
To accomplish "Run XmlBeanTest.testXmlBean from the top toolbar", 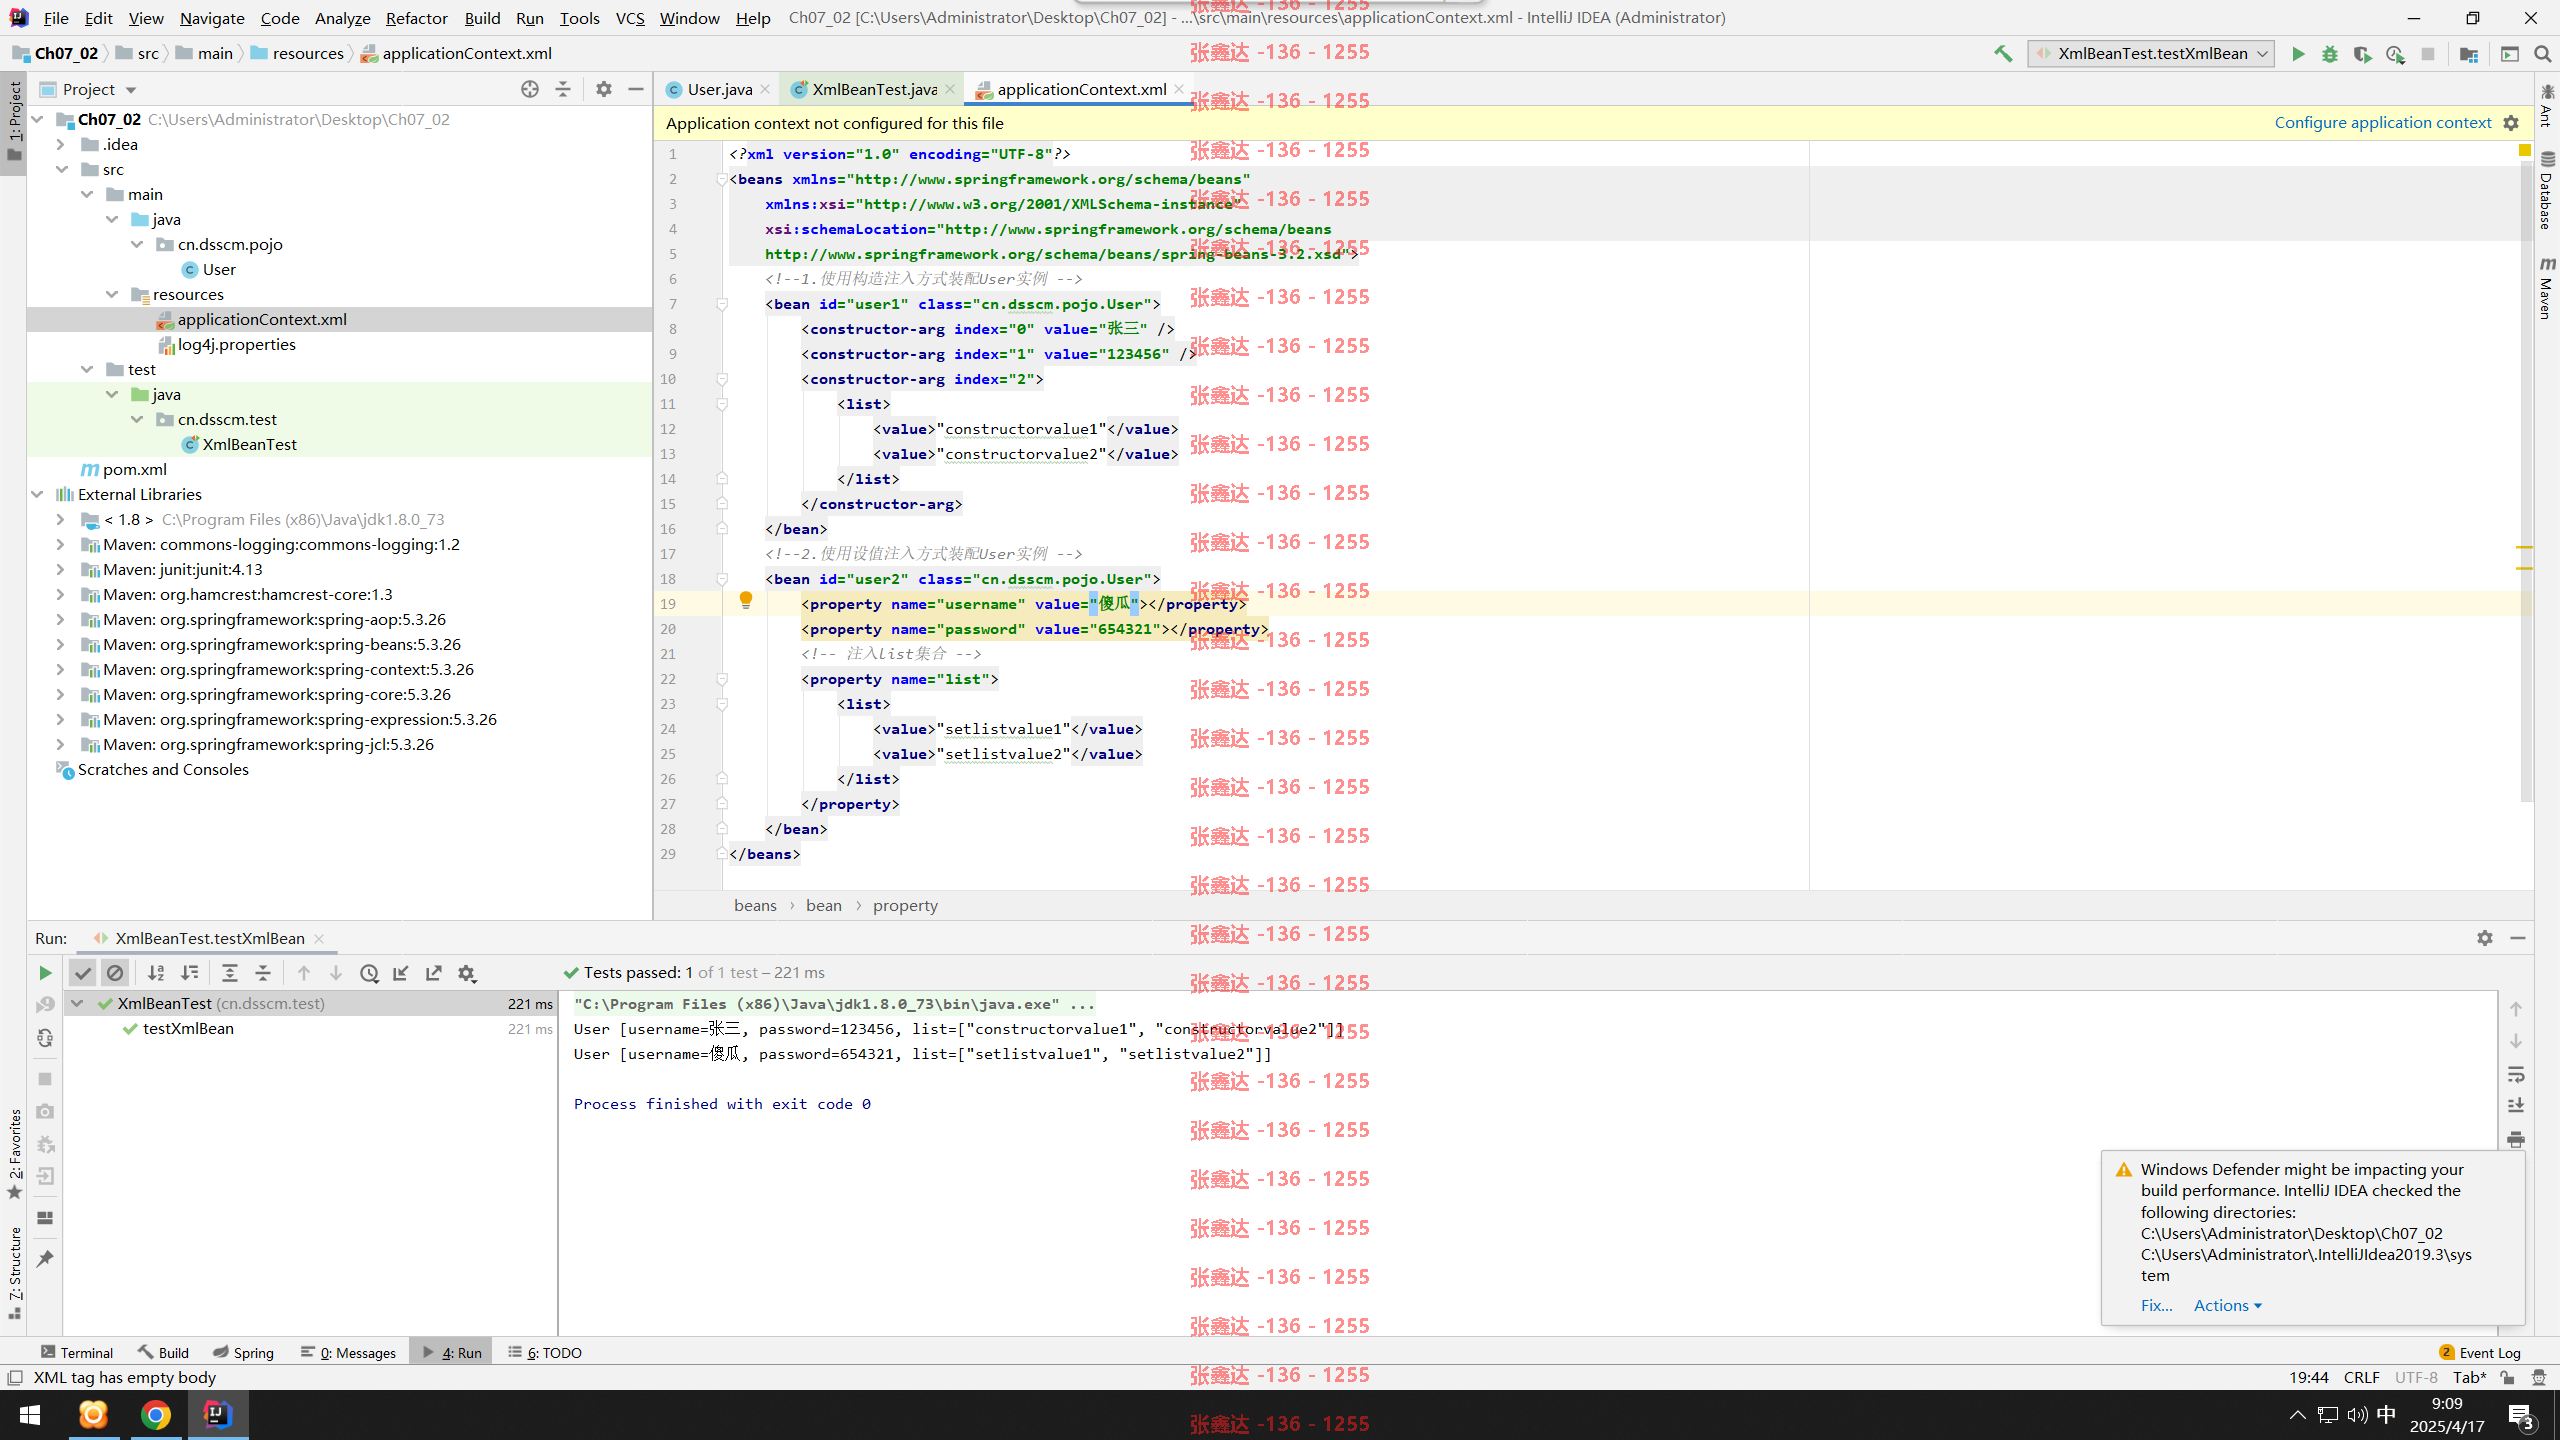I will pos(2298,54).
